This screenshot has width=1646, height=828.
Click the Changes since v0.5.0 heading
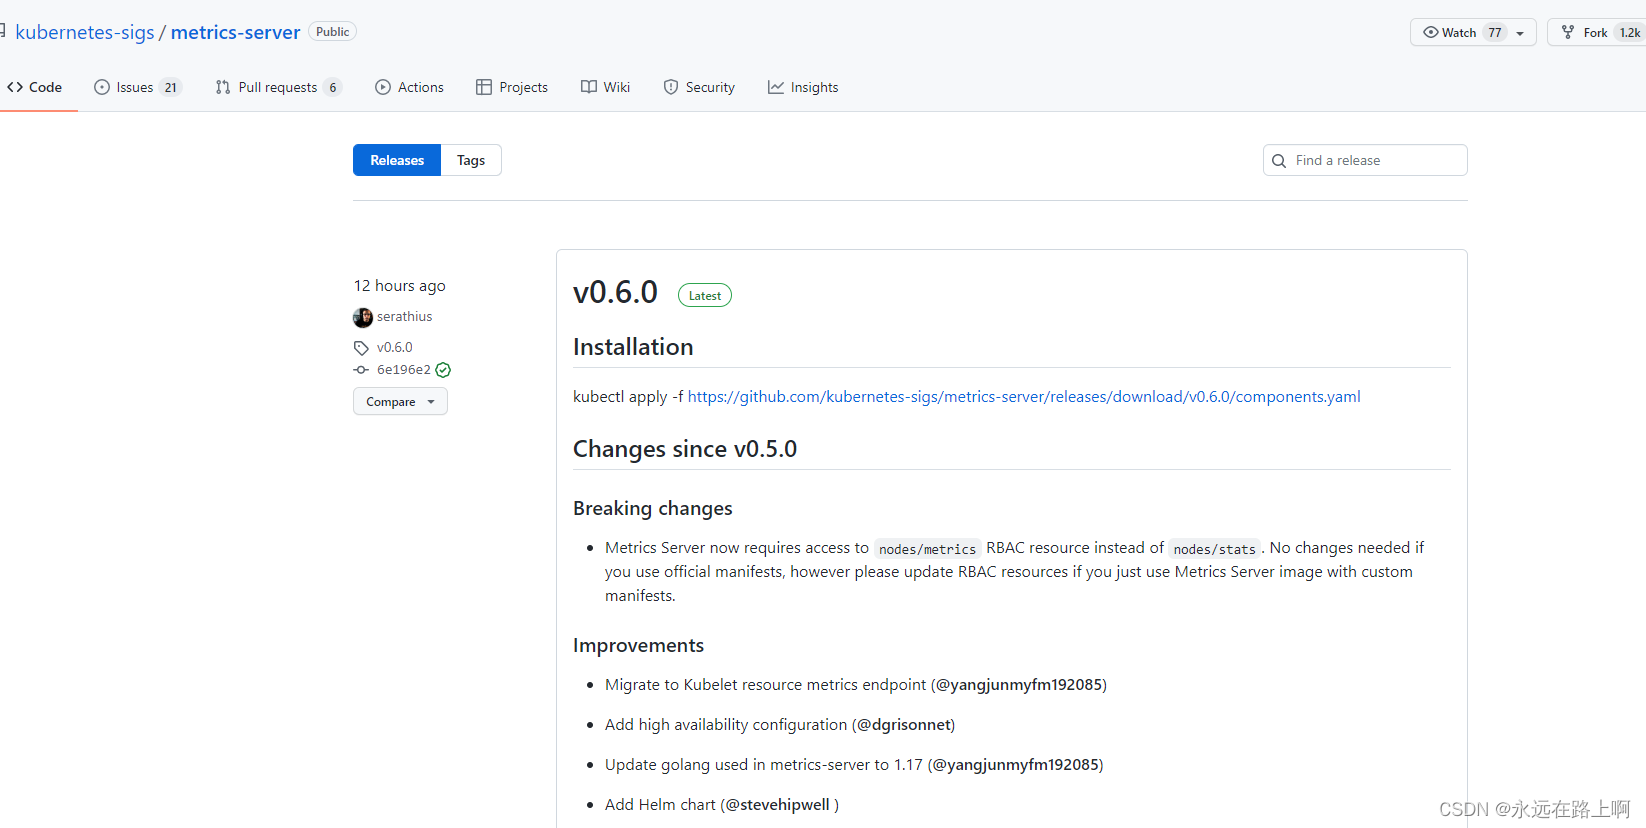[685, 449]
